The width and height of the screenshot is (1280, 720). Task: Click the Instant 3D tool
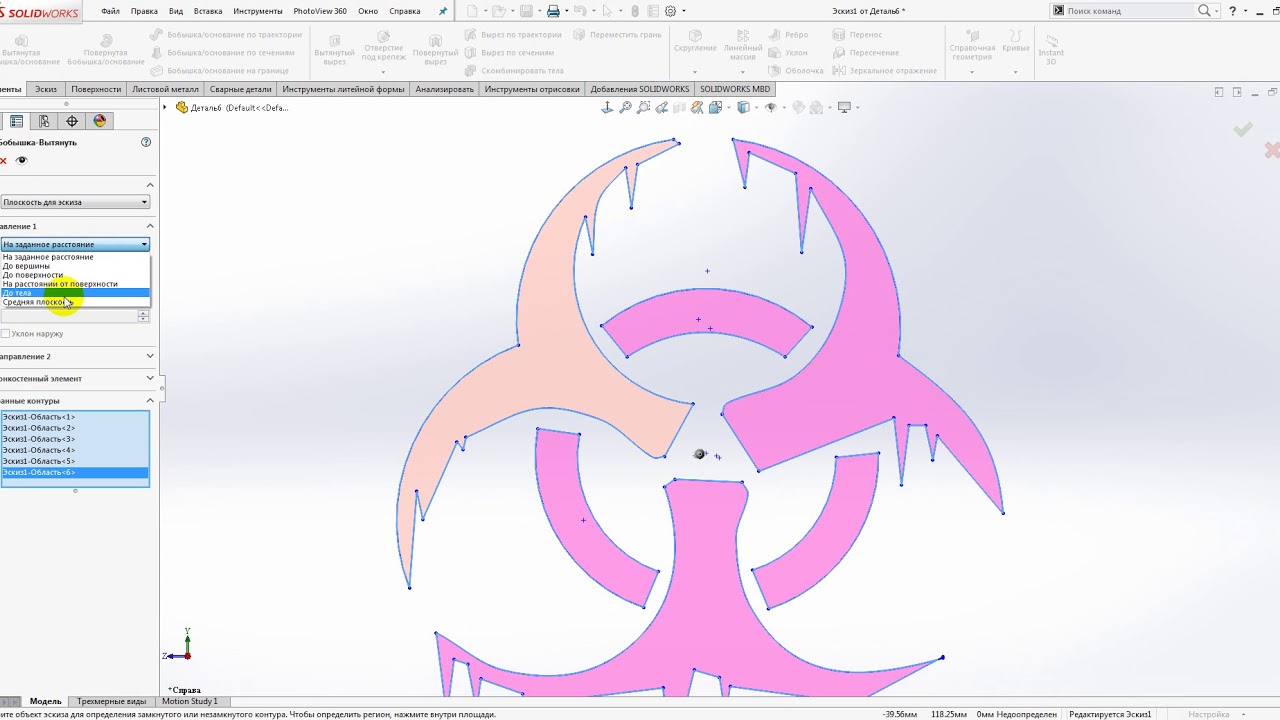coord(1051,48)
